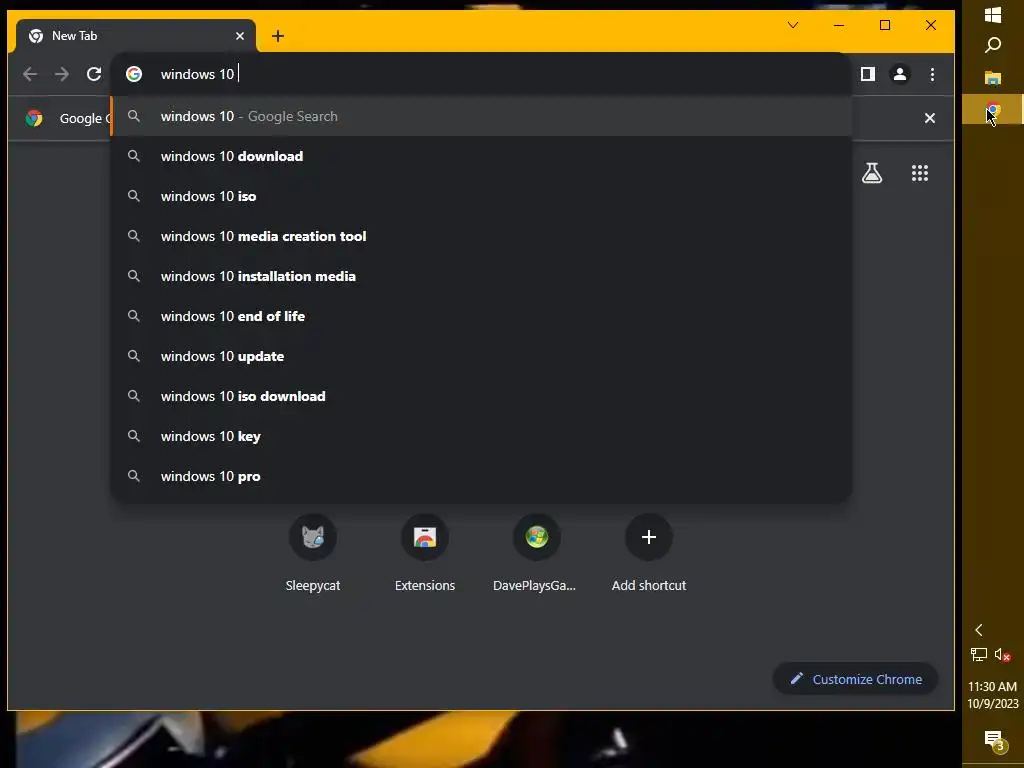Click the address bar text field

point(483,74)
